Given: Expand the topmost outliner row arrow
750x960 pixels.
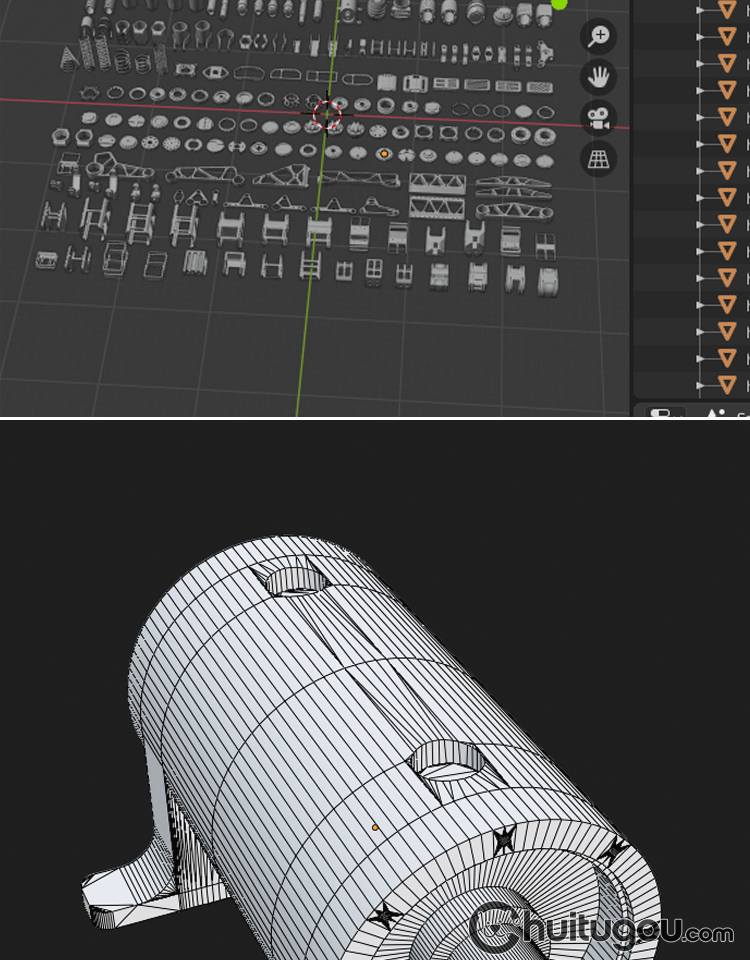Looking at the screenshot, I should point(700,9).
